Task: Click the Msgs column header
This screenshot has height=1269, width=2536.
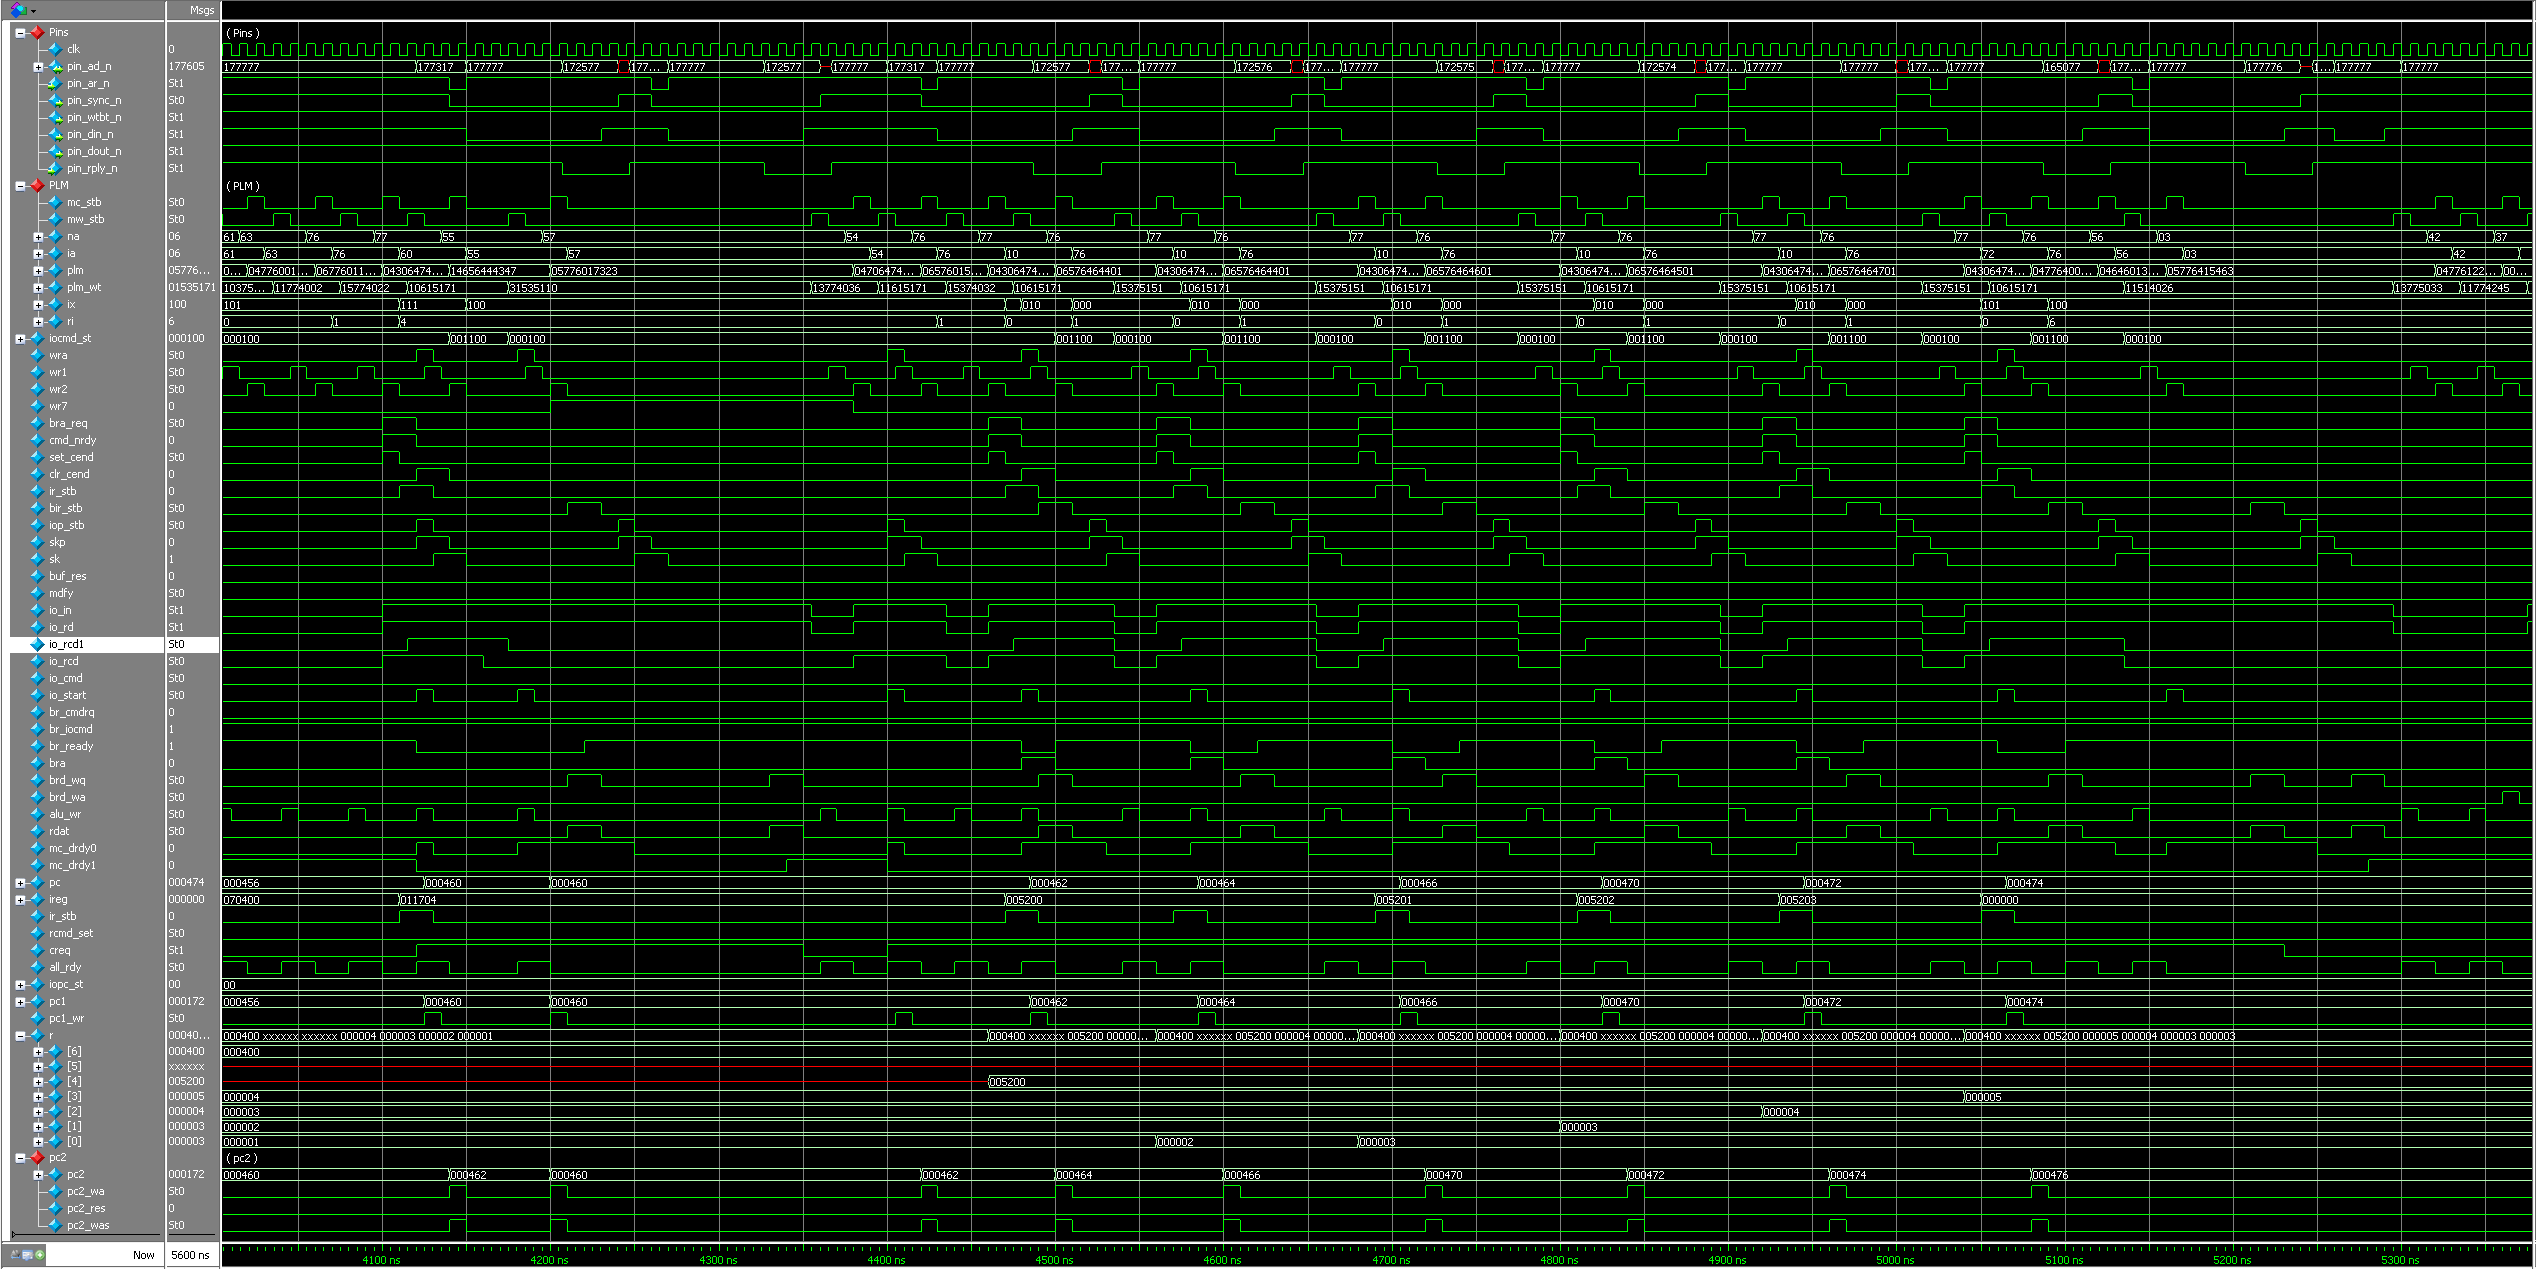Action: 201,10
